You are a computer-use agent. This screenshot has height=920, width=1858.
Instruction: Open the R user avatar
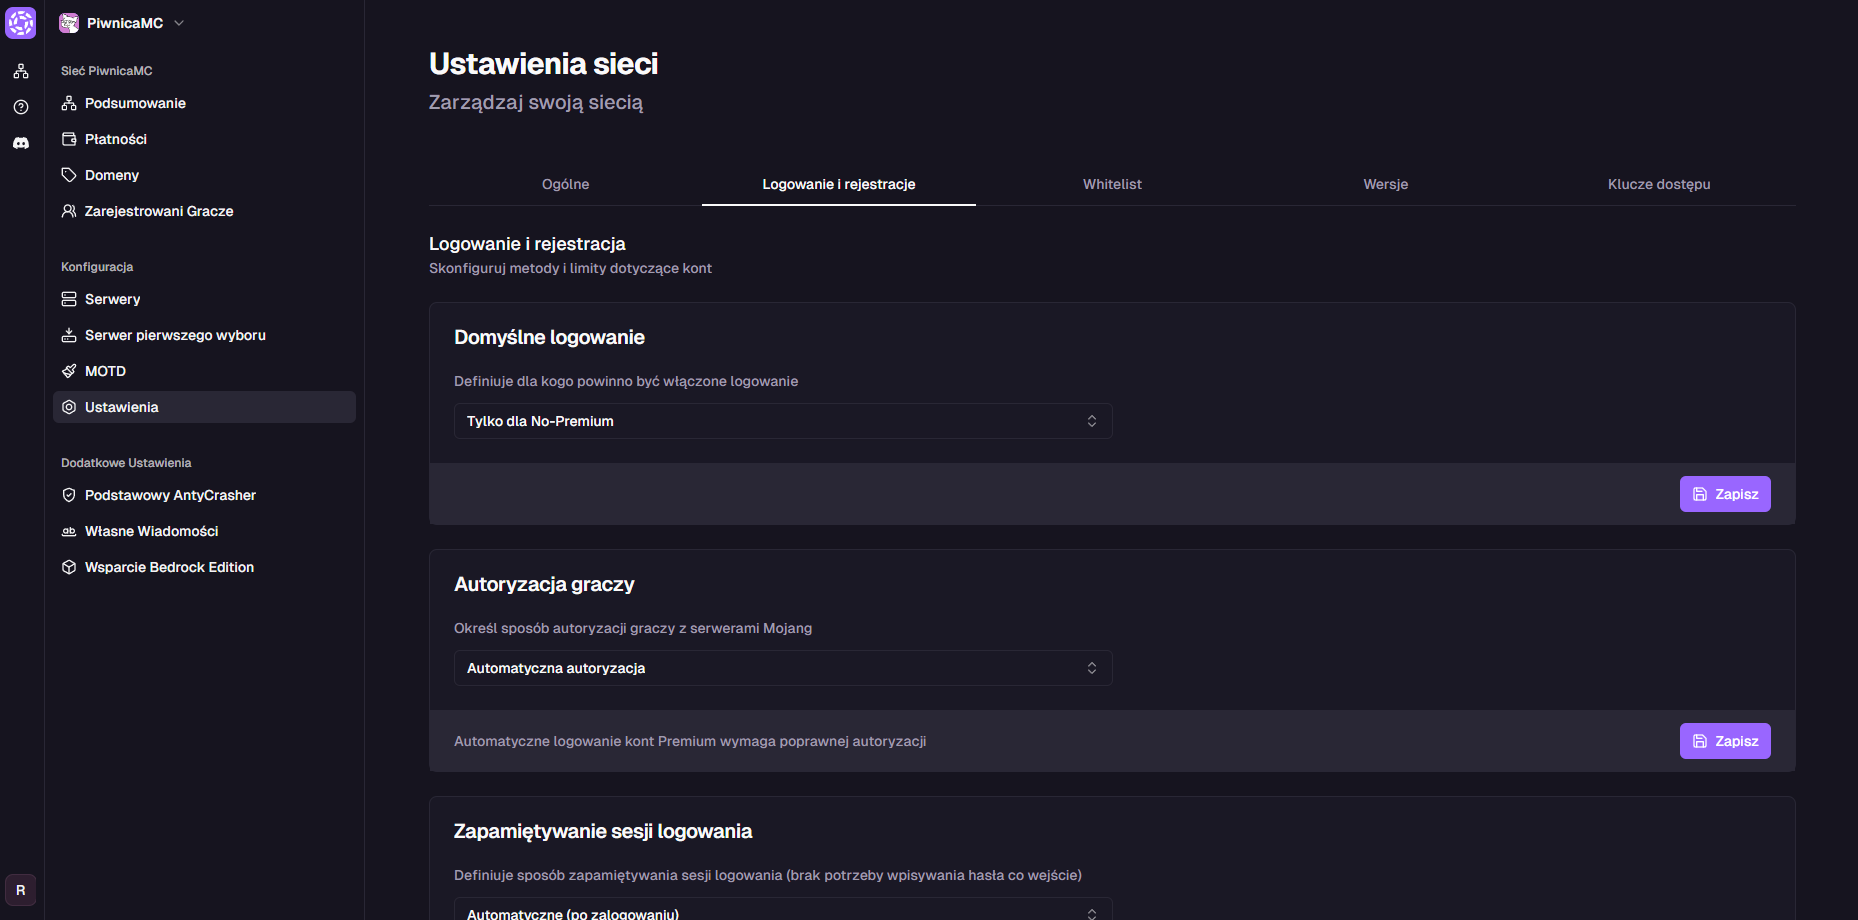[21, 890]
